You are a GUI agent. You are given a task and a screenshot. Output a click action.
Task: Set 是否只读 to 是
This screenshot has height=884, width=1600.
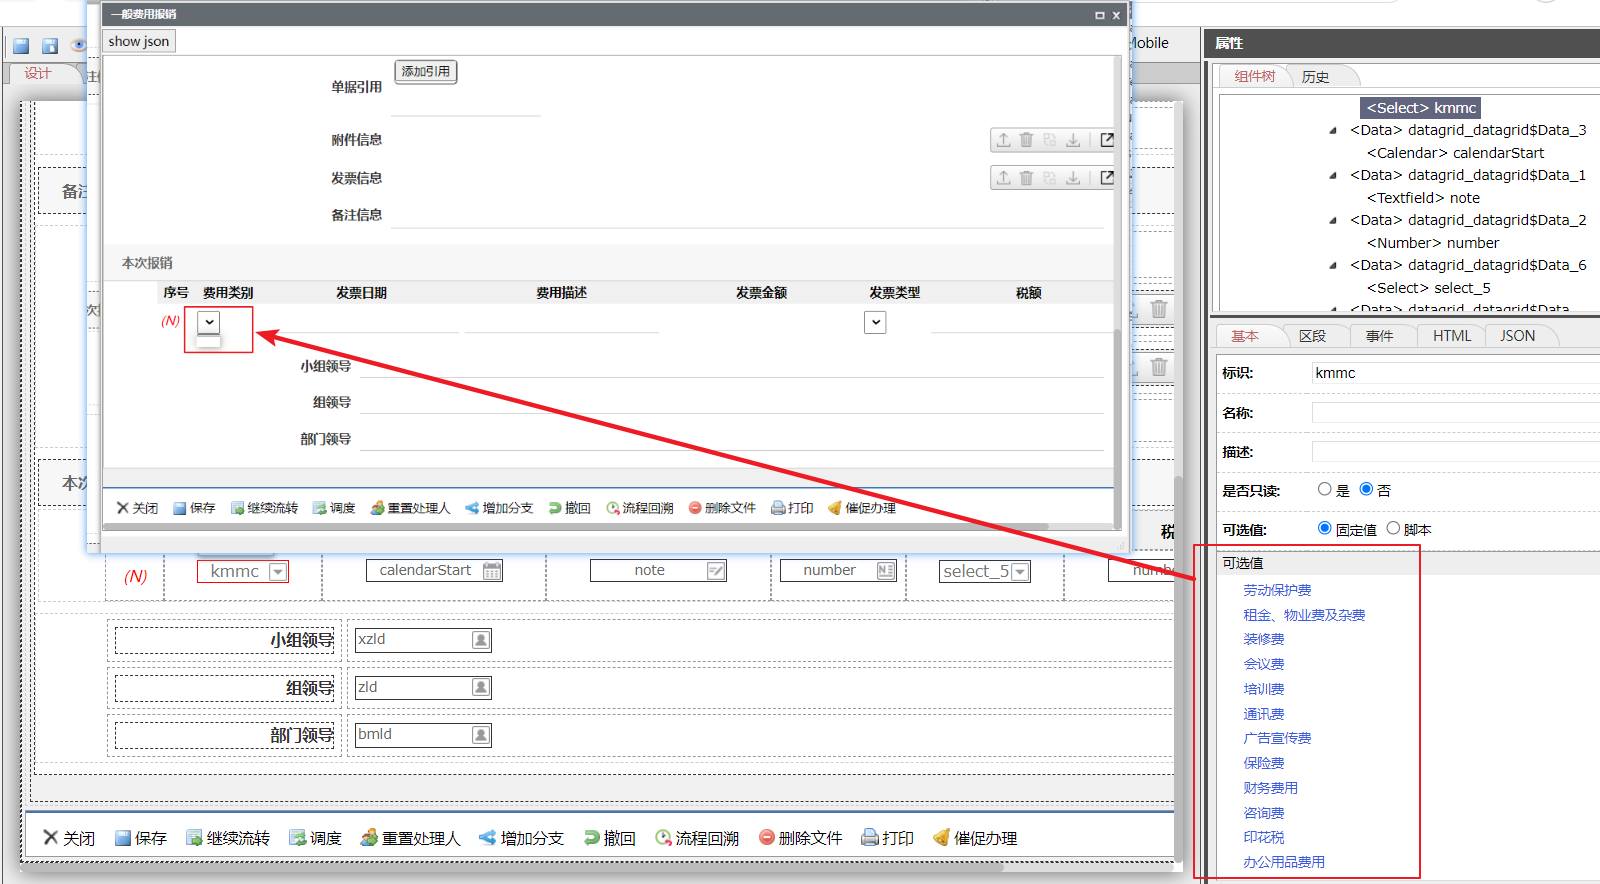tap(1325, 489)
